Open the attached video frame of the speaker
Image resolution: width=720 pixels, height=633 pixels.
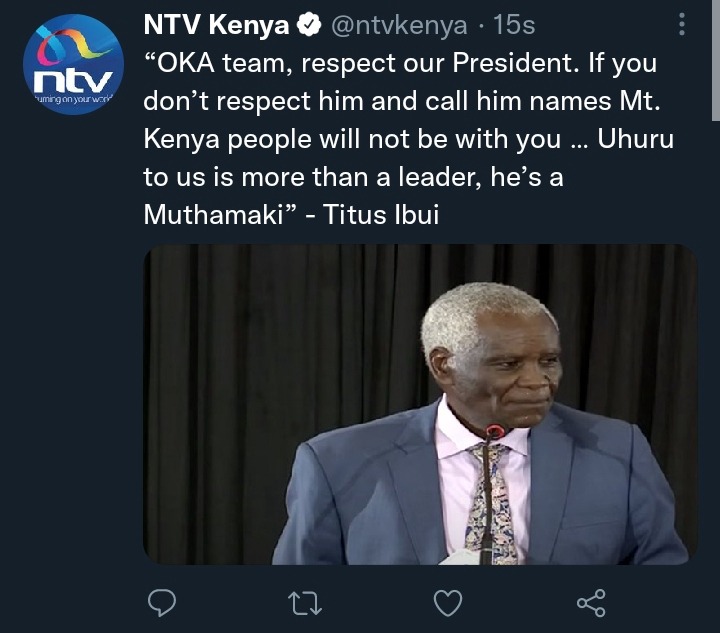click(x=420, y=404)
